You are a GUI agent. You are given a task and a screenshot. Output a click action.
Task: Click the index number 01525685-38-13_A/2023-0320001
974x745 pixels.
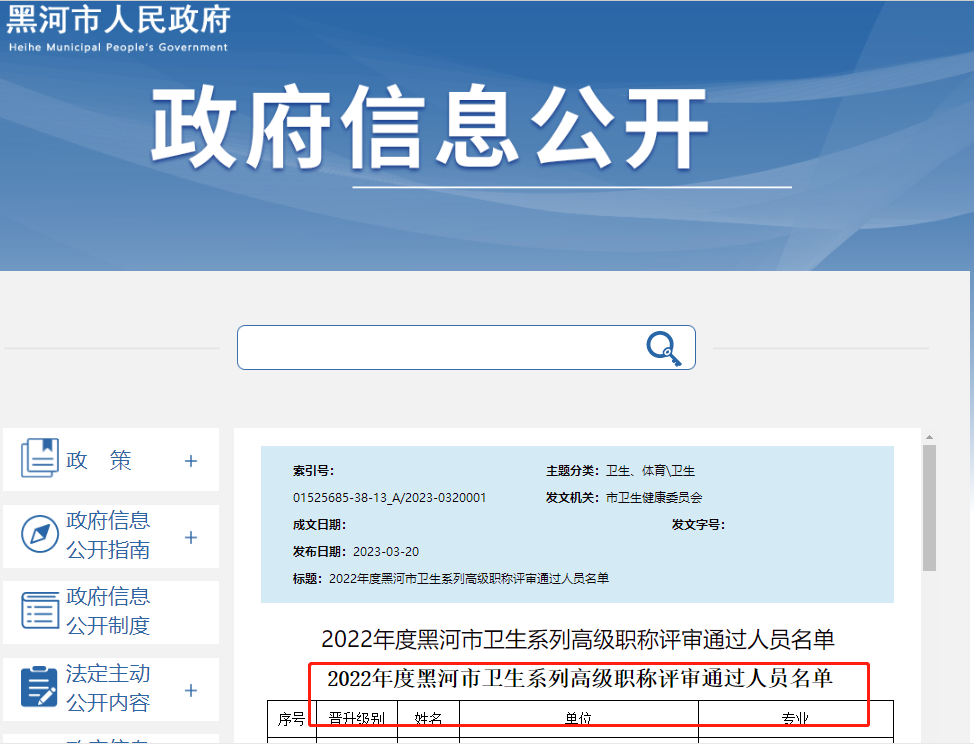[390, 497]
